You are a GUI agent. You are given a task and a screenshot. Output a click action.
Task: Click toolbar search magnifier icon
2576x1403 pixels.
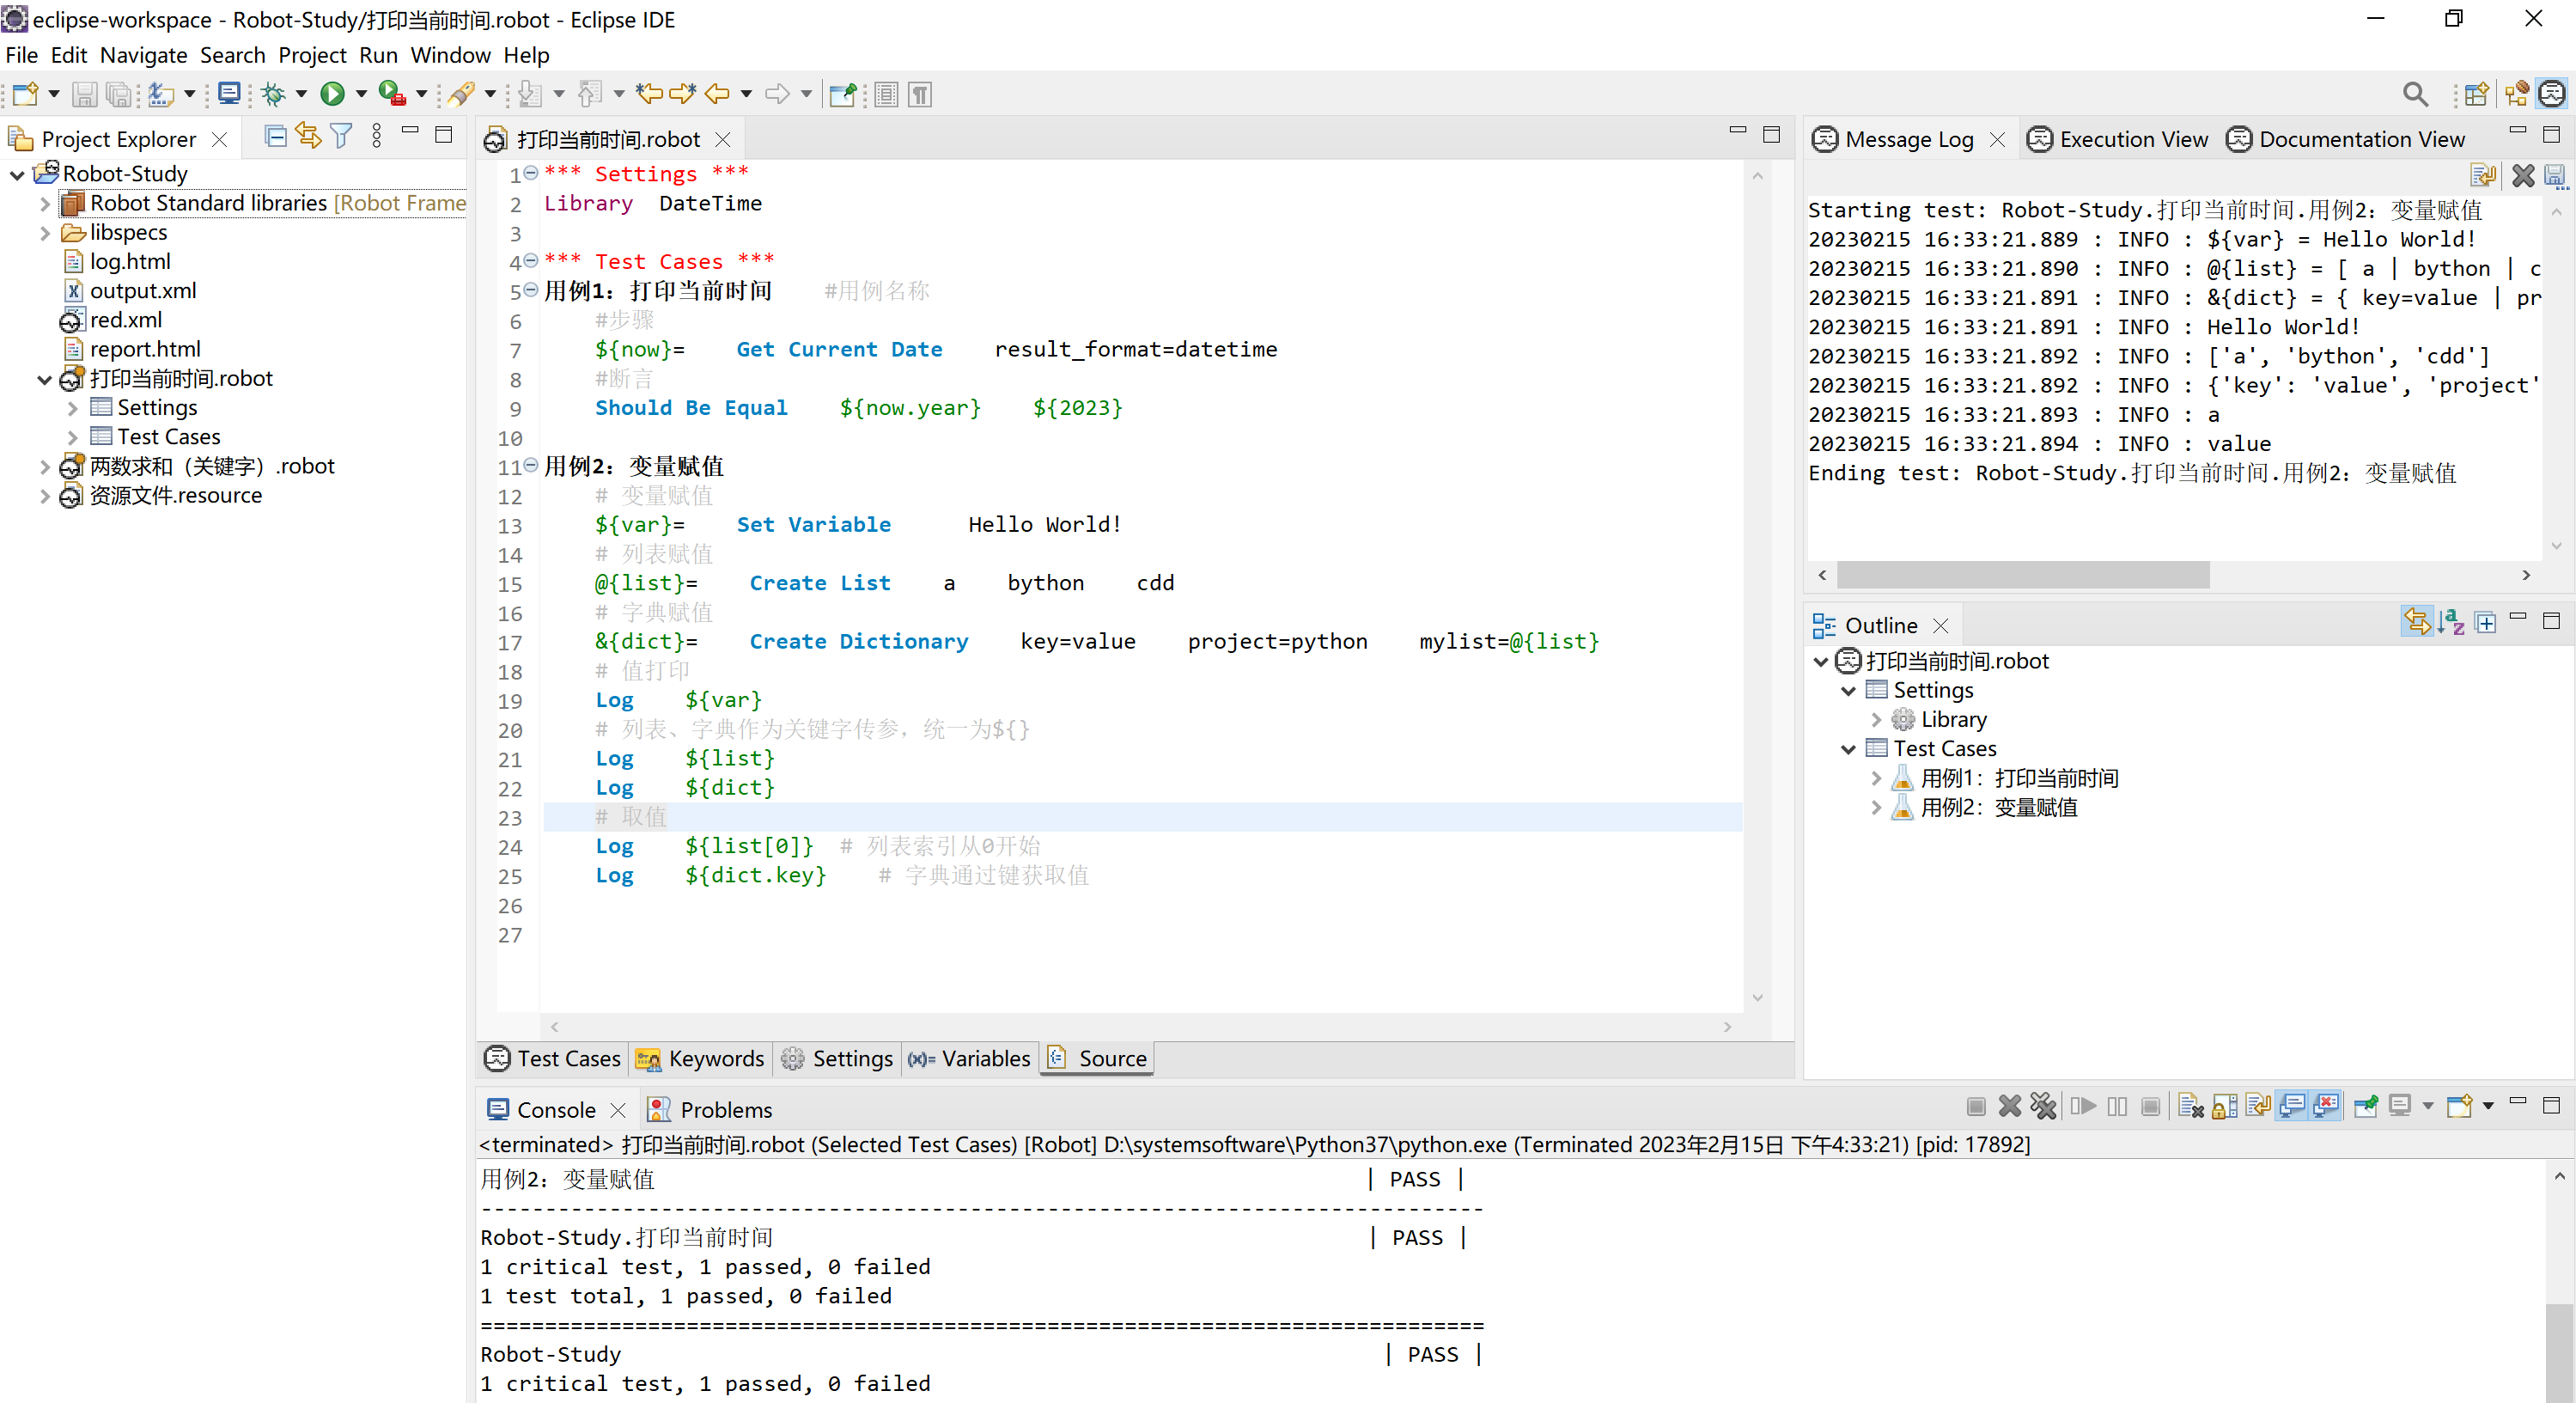point(2415,94)
